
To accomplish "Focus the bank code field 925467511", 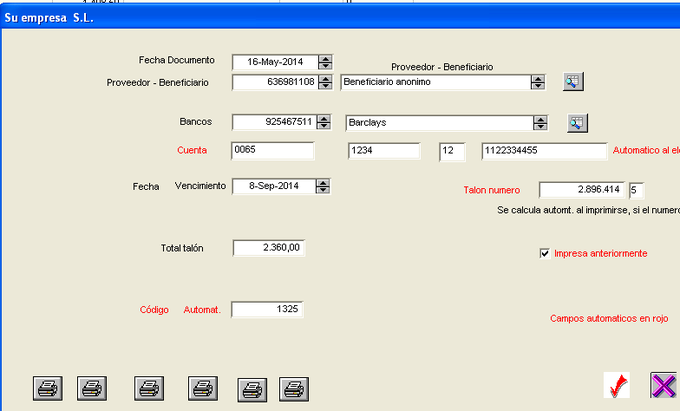I will click(275, 122).
